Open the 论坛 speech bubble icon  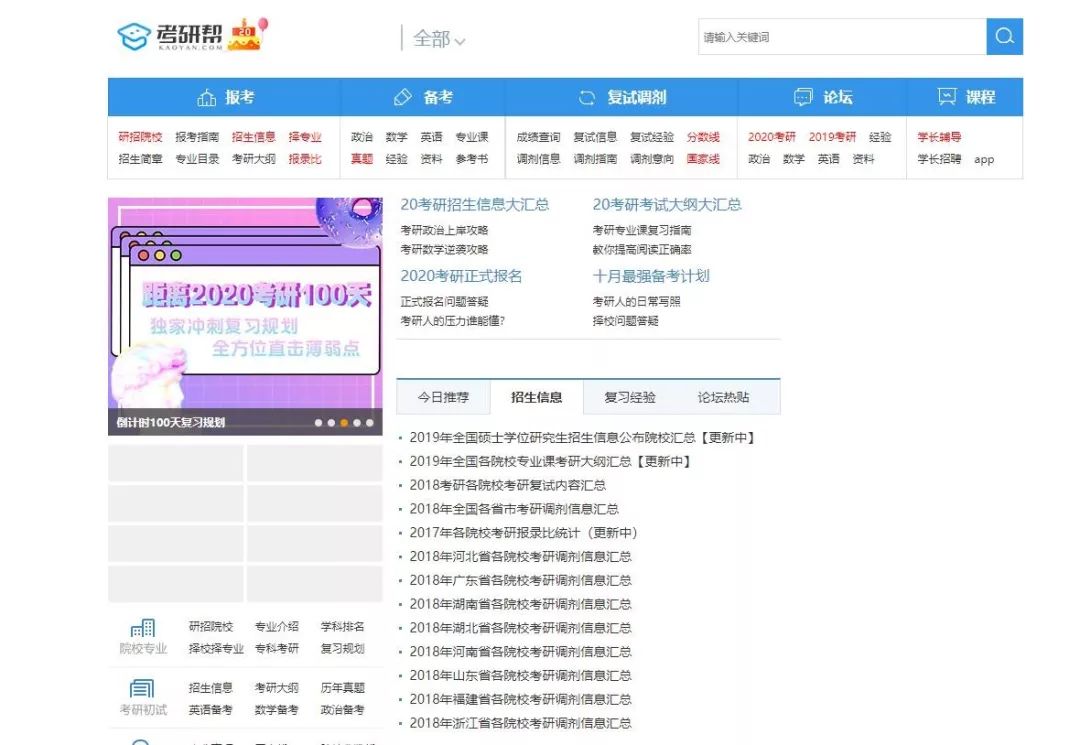point(803,96)
